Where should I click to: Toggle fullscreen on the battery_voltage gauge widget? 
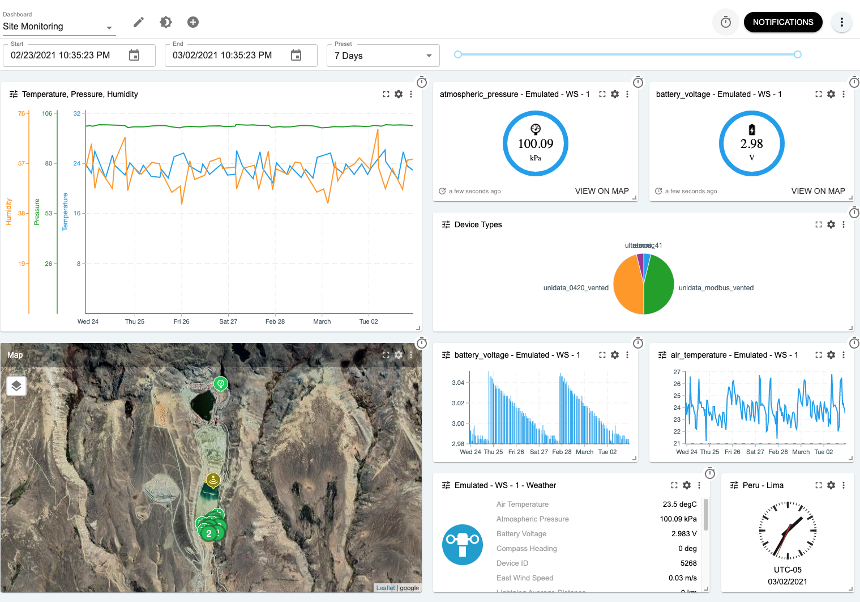pyautogui.click(x=816, y=94)
